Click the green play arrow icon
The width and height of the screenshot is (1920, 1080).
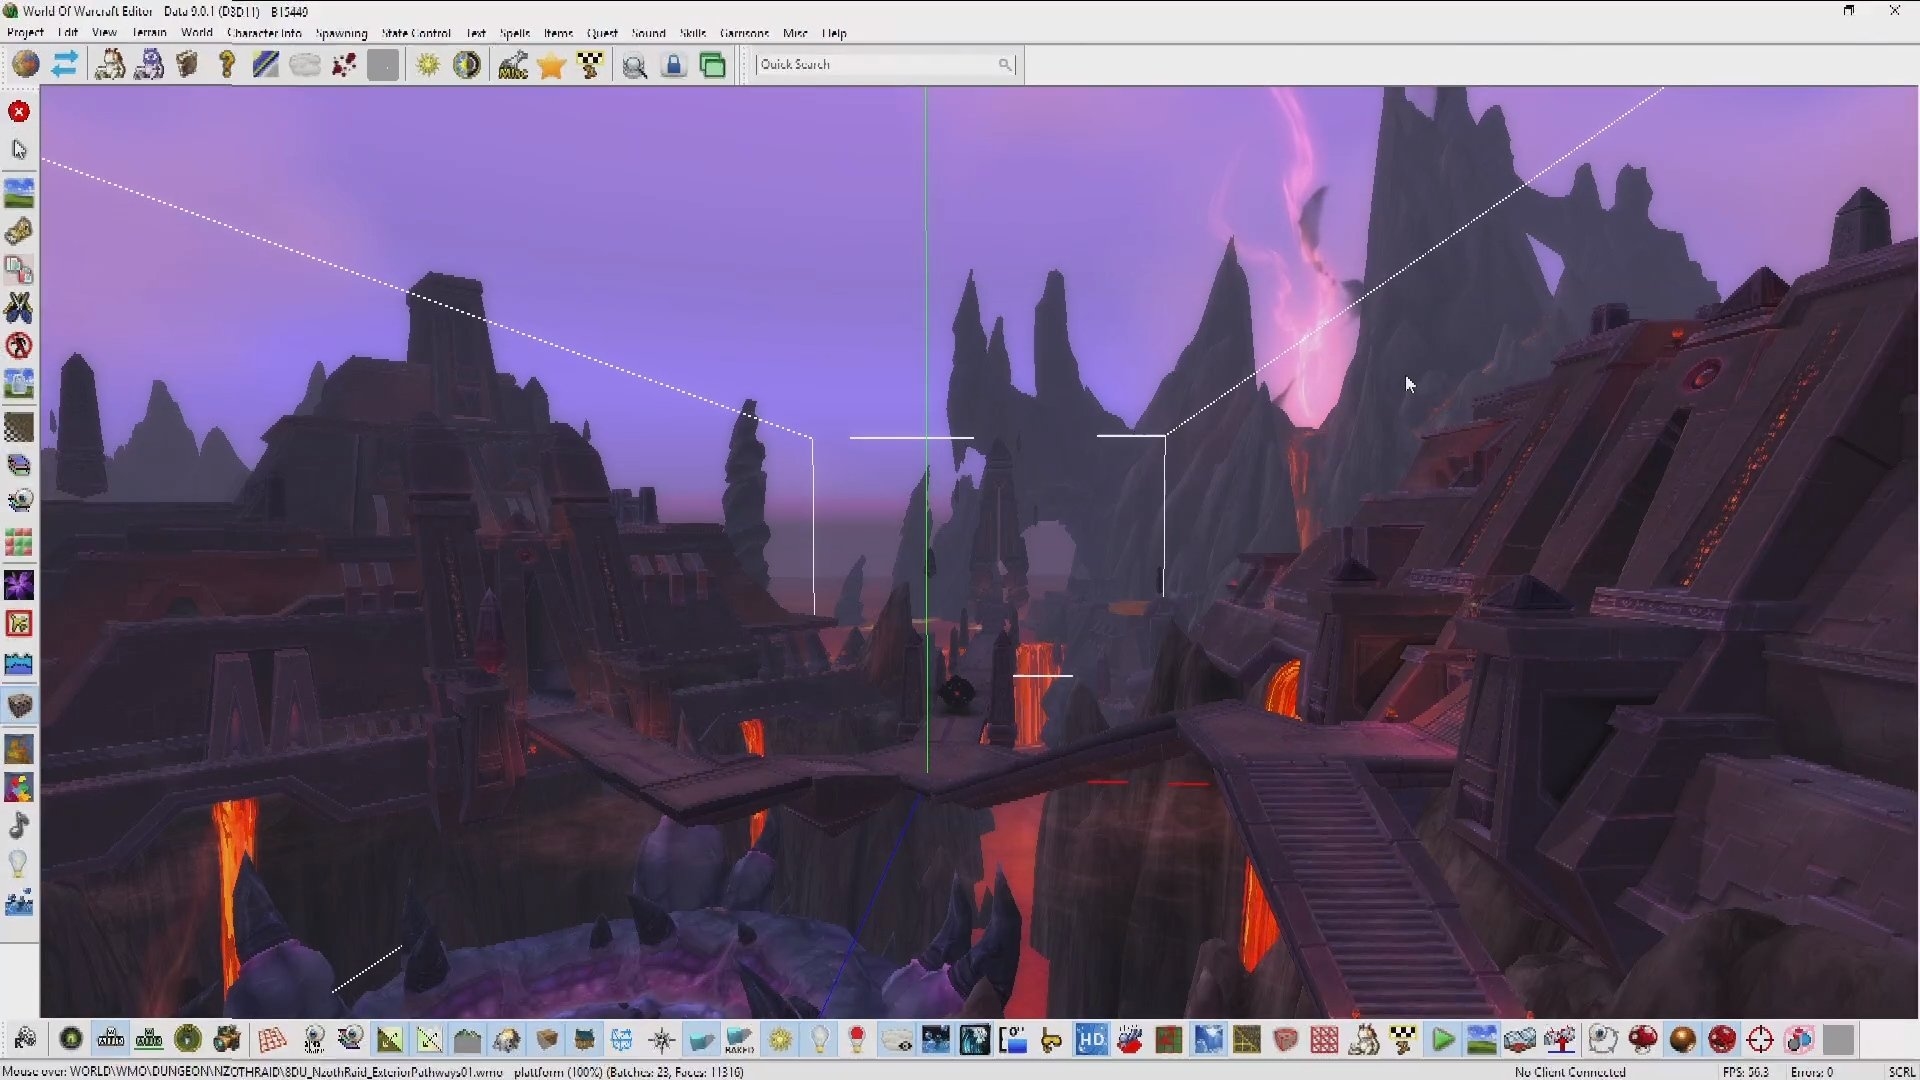click(x=1442, y=1040)
